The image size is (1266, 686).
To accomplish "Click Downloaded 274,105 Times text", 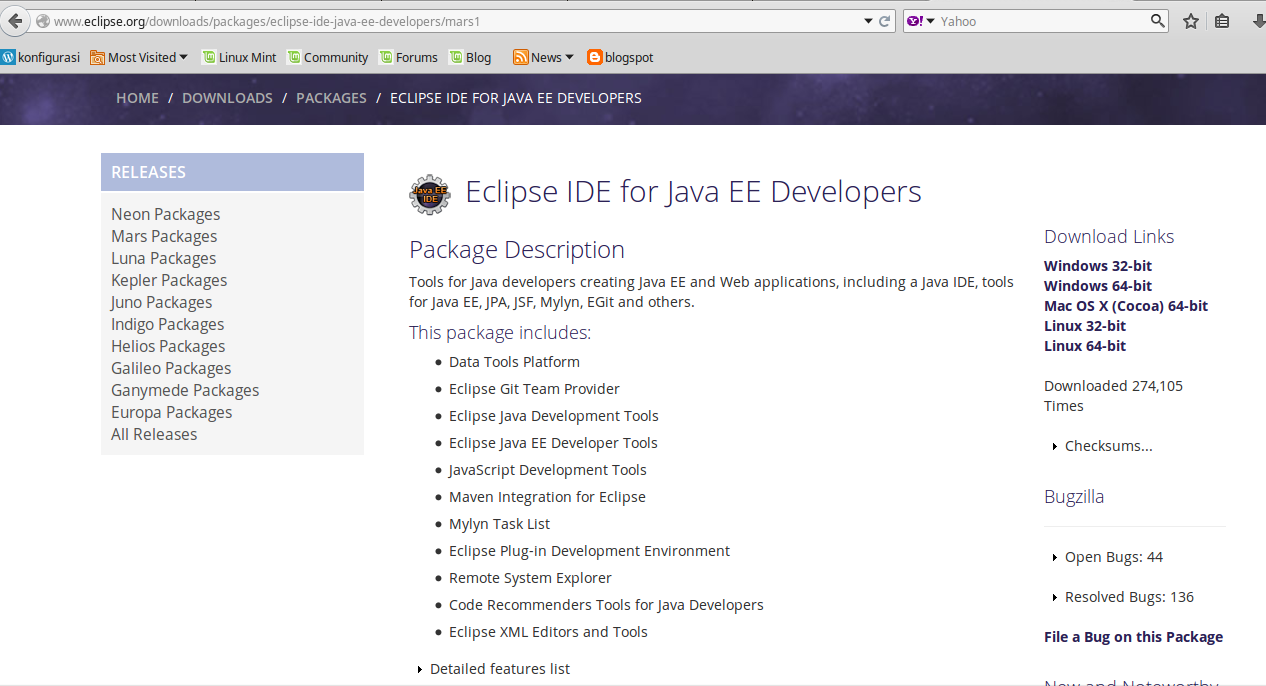I will pos(1113,396).
